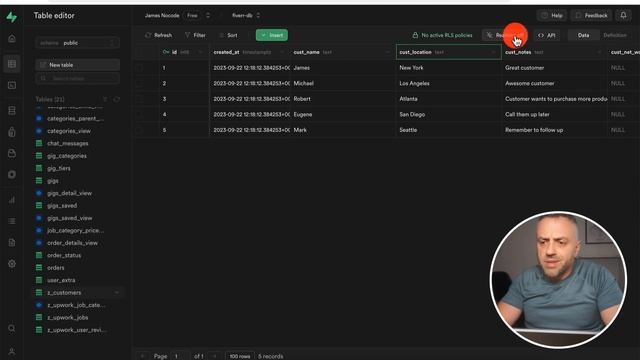Click the search icon in sidebar
Screen dimensions: 640x360
pyautogui.click(x=12, y=328)
